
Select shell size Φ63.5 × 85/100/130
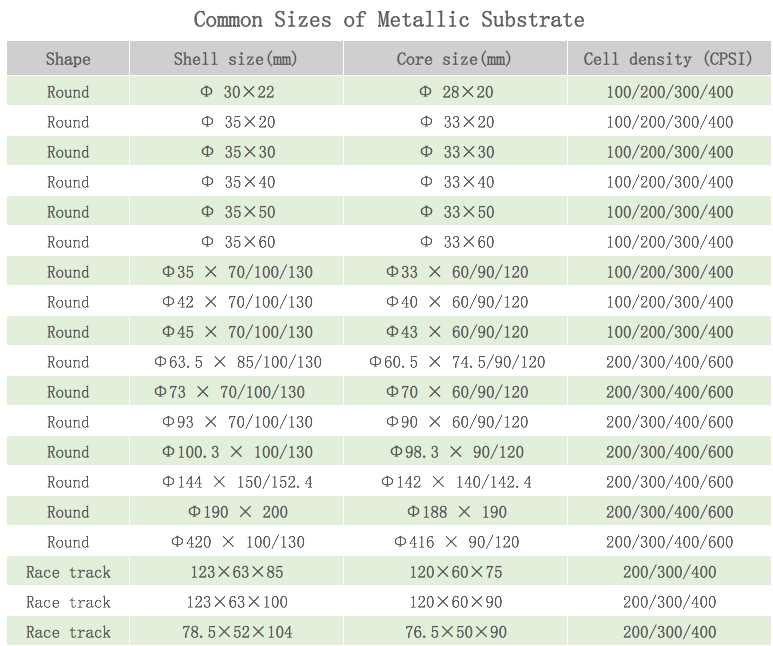coord(237,362)
